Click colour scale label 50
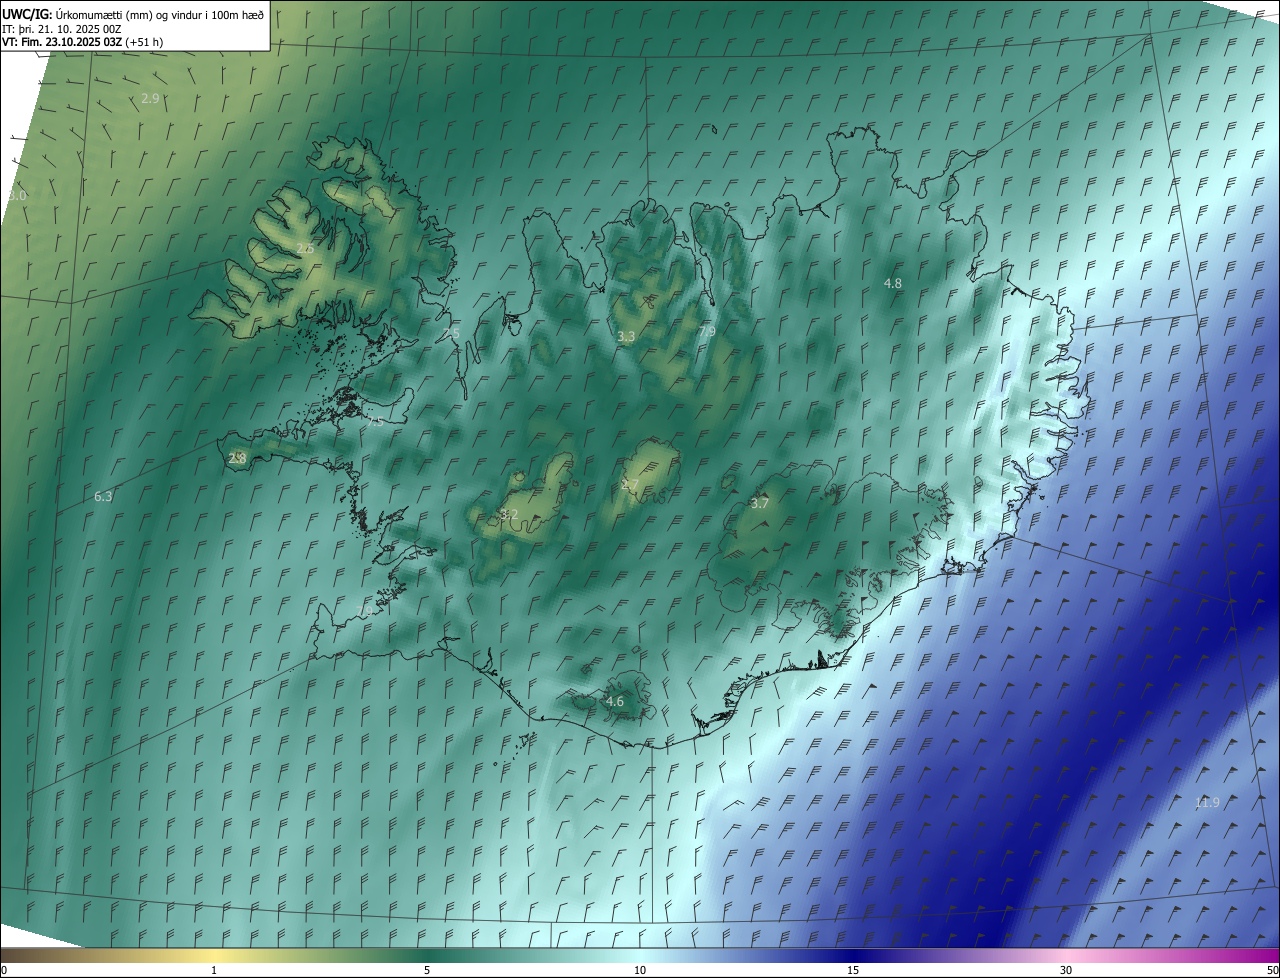The height and width of the screenshot is (978, 1280). pos(1272,971)
